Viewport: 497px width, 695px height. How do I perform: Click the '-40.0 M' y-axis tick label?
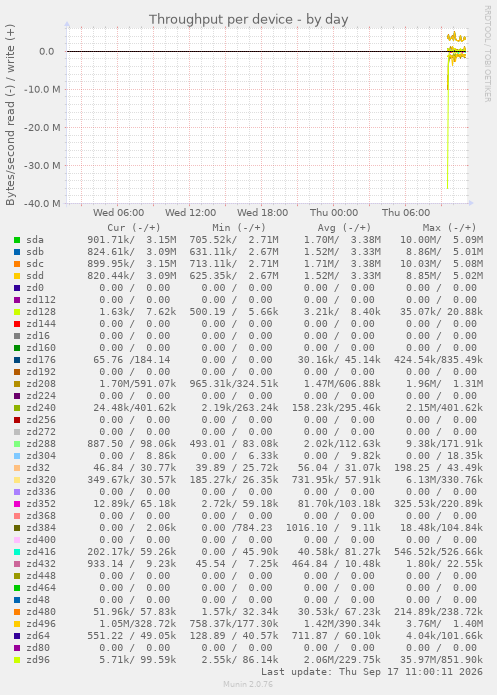[x=42, y=204]
